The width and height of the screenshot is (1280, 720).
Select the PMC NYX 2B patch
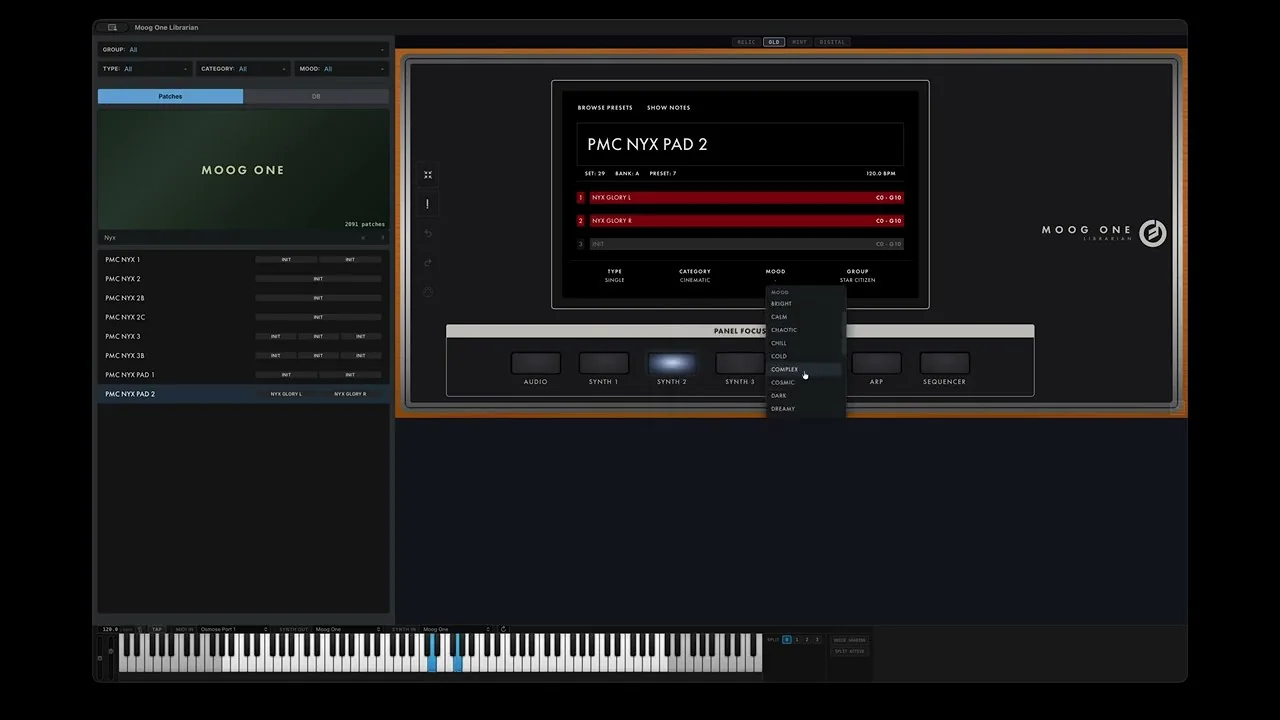pyautogui.click(x=243, y=298)
